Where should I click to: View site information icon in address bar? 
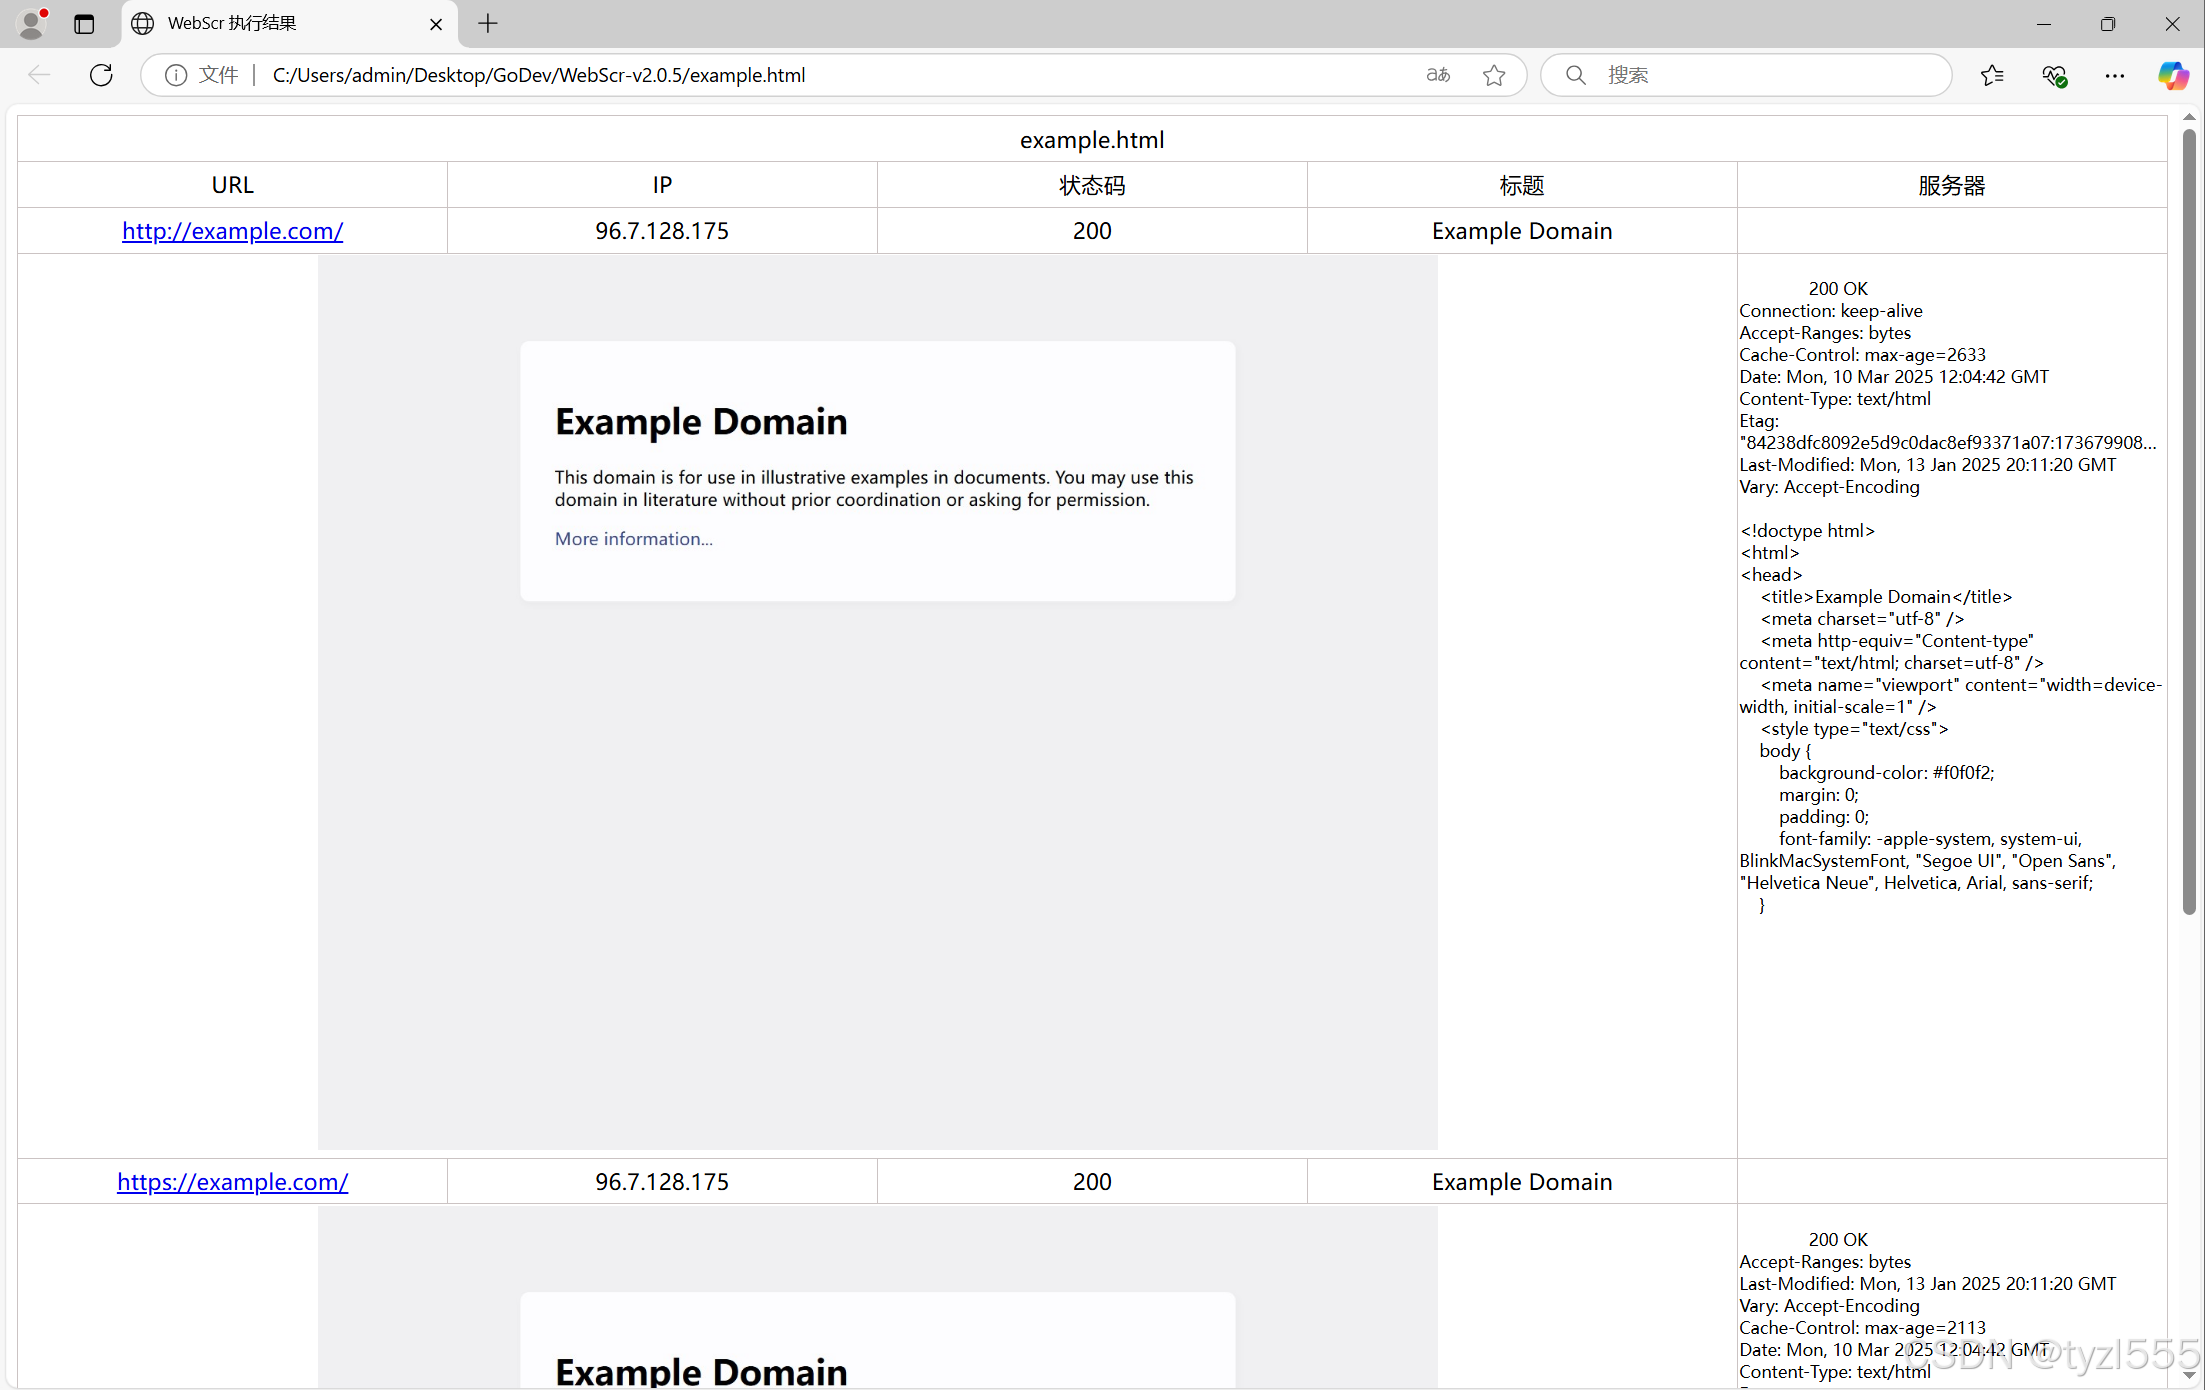(176, 75)
